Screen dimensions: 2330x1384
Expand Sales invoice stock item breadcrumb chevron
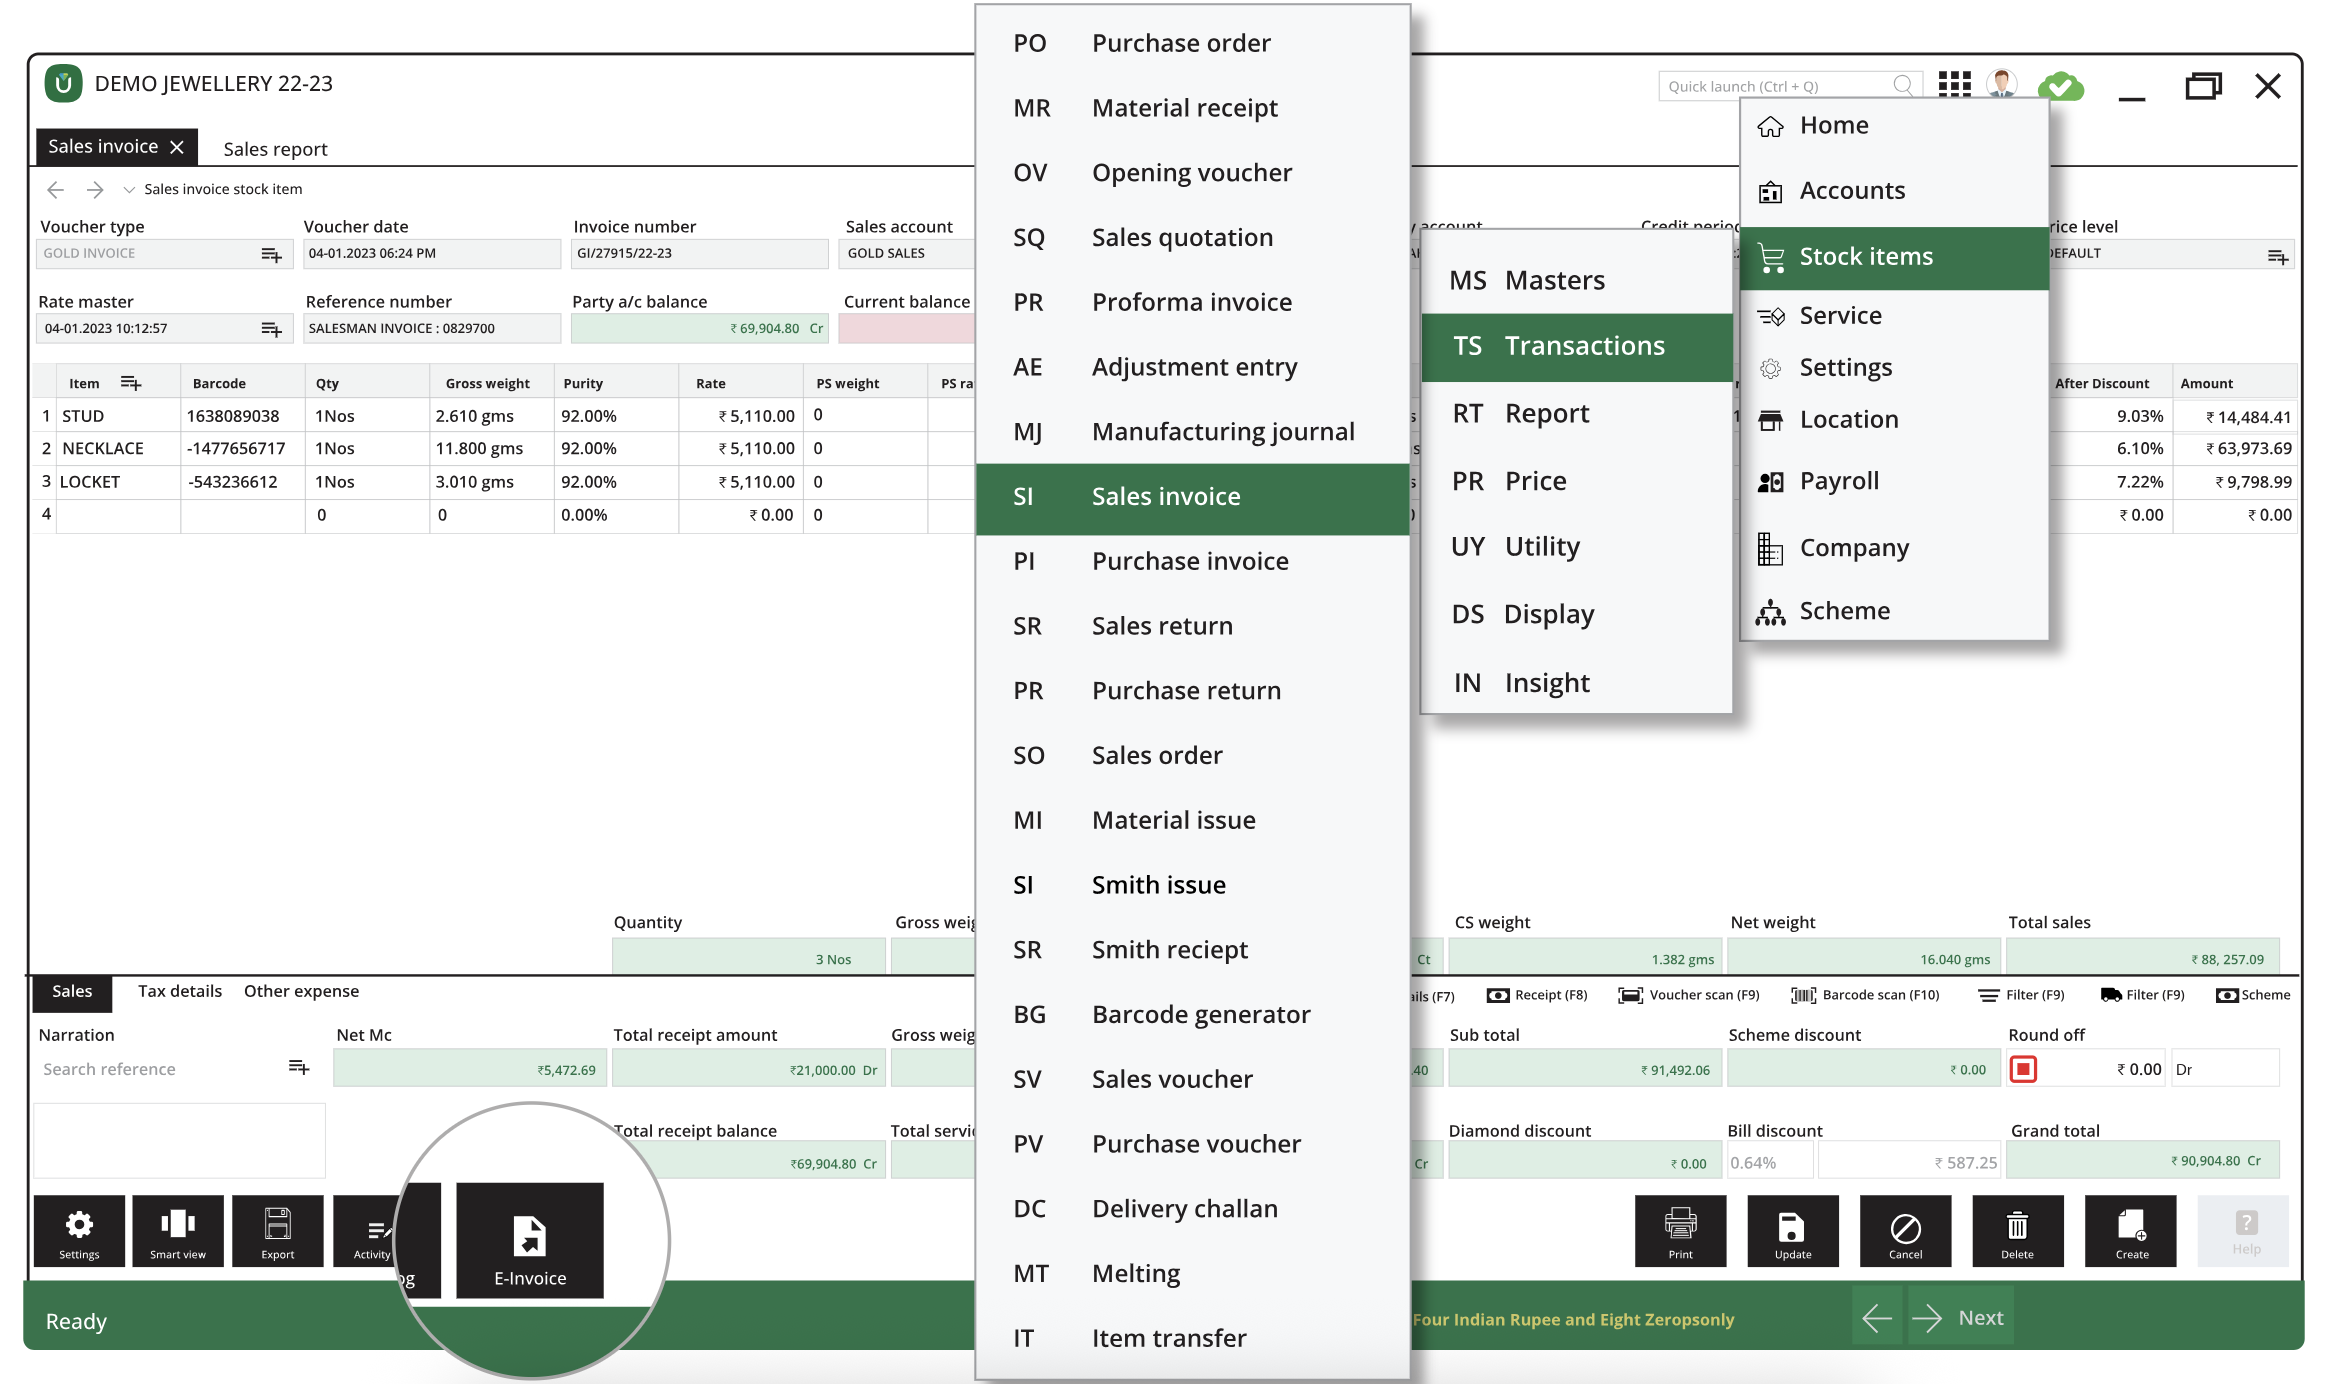click(x=129, y=190)
